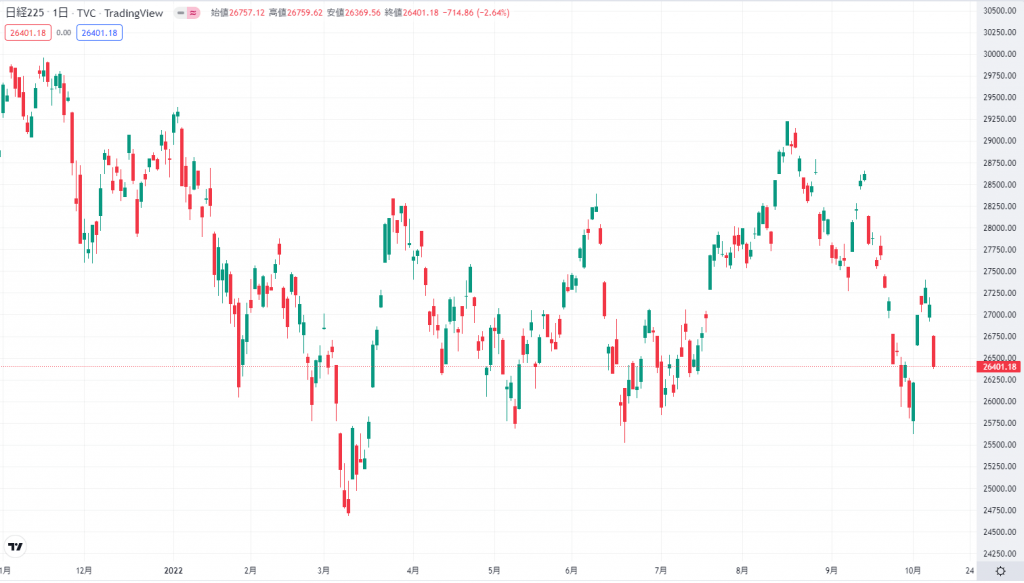Viewport: 1024px width, 583px height.
Task: Click the 日経225 symbol title
Action: [26, 13]
